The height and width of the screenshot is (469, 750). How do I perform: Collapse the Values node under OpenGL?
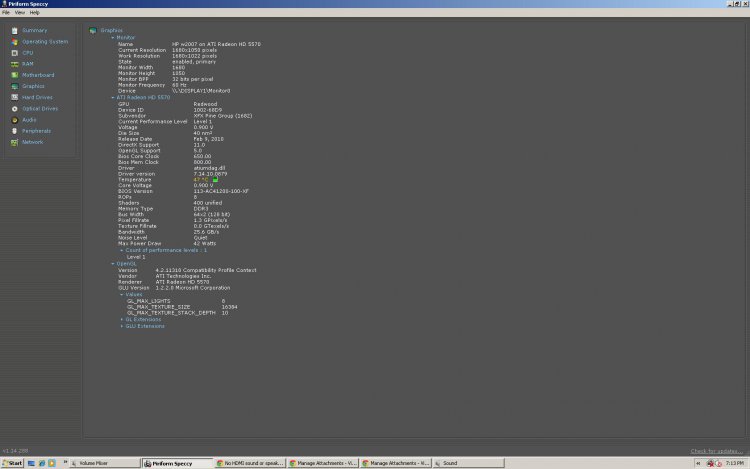(x=121, y=295)
